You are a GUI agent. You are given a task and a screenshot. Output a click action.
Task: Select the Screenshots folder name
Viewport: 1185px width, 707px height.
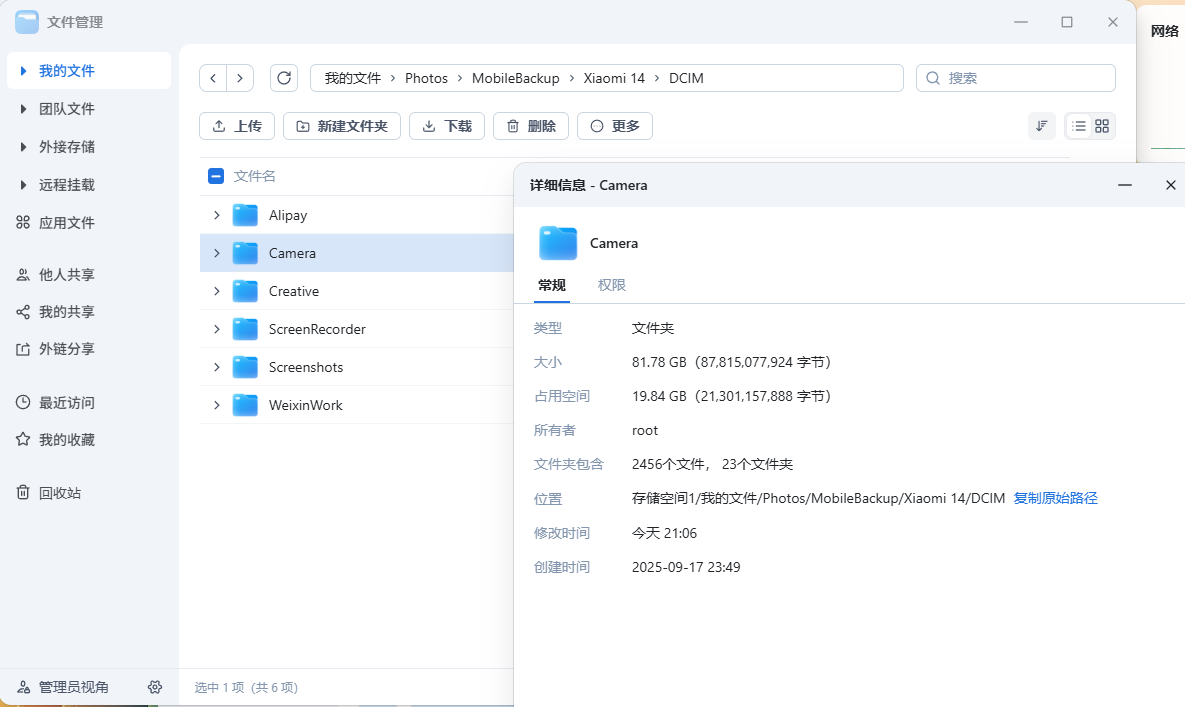point(306,367)
